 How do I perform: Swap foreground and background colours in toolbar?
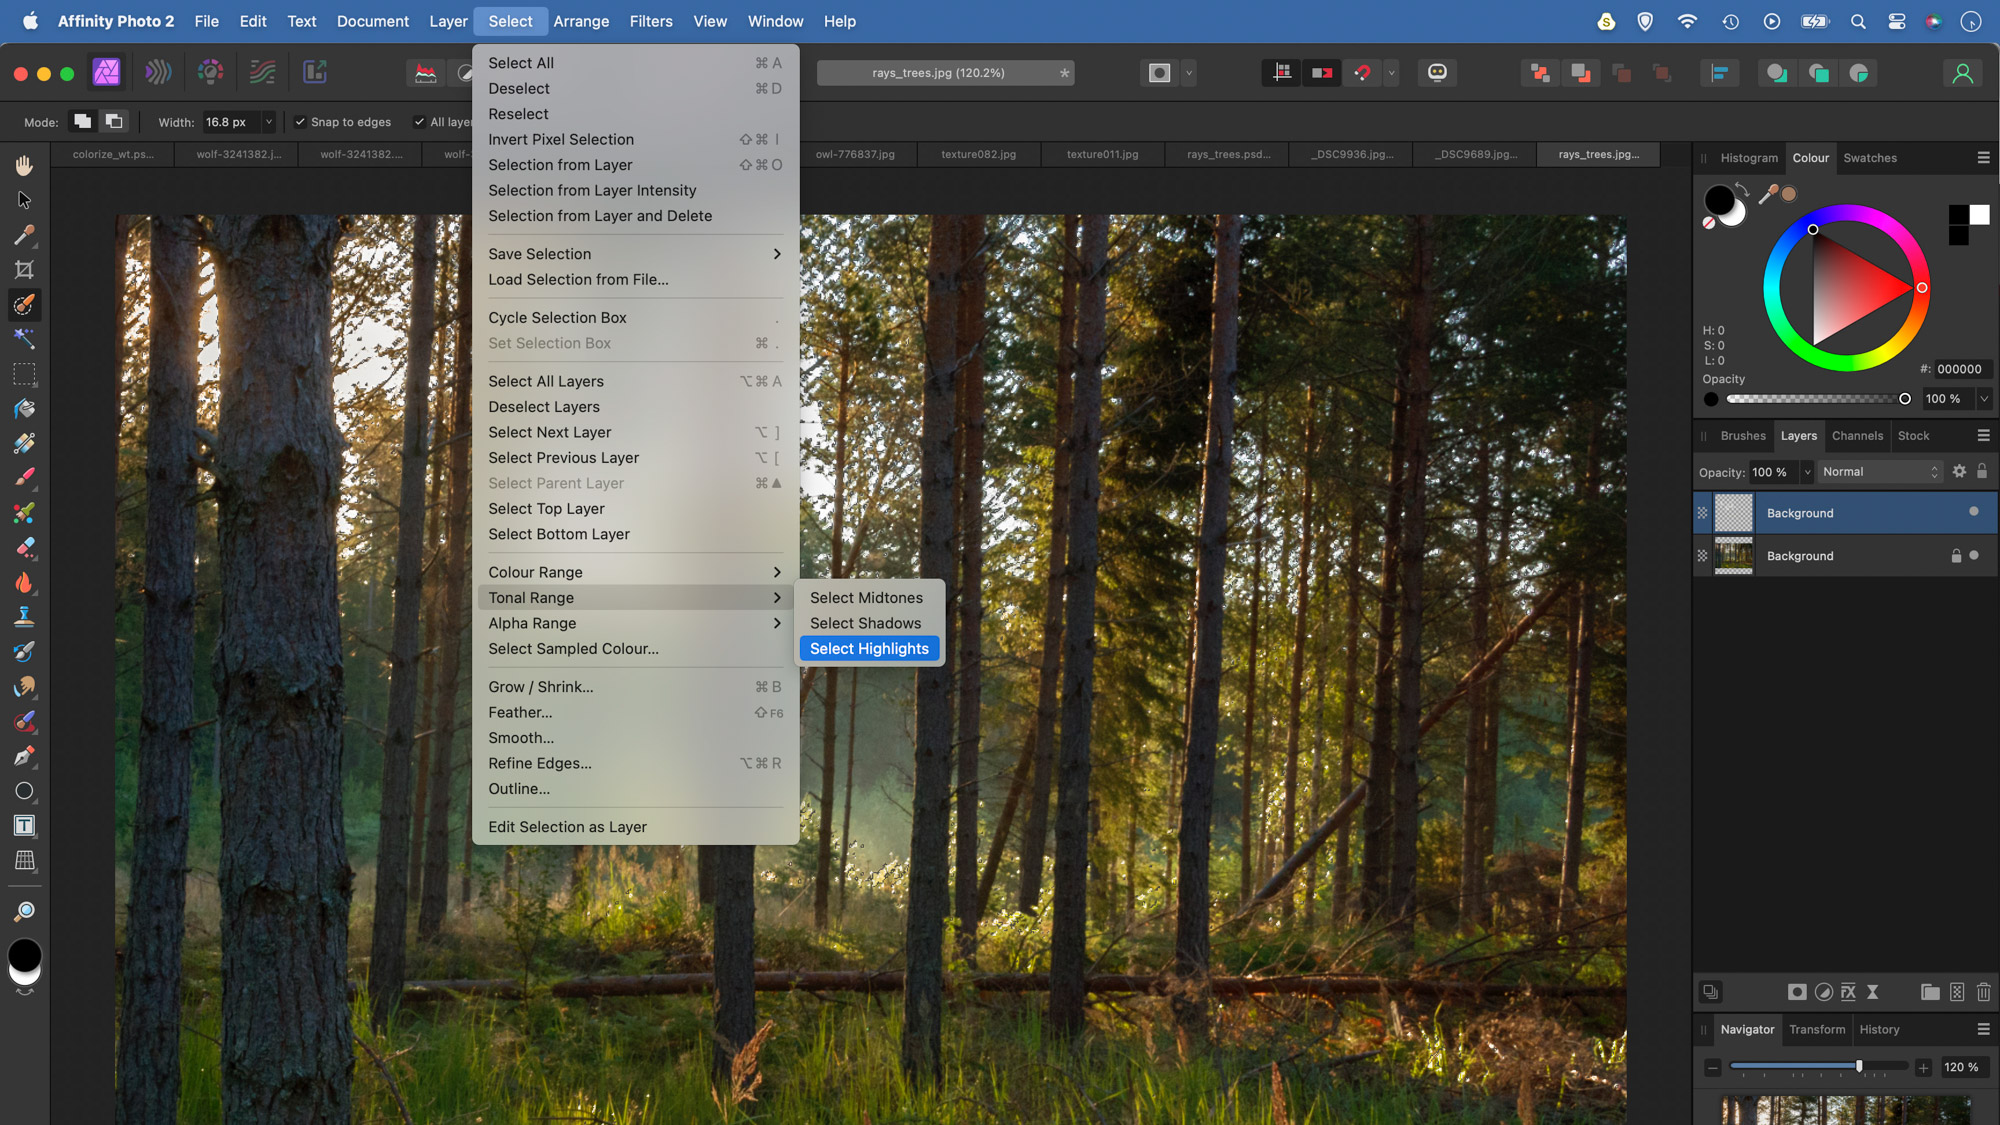click(x=24, y=991)
